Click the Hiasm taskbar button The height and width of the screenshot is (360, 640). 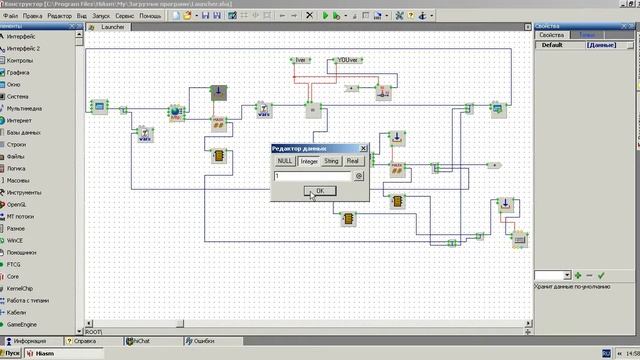[64, 353]
